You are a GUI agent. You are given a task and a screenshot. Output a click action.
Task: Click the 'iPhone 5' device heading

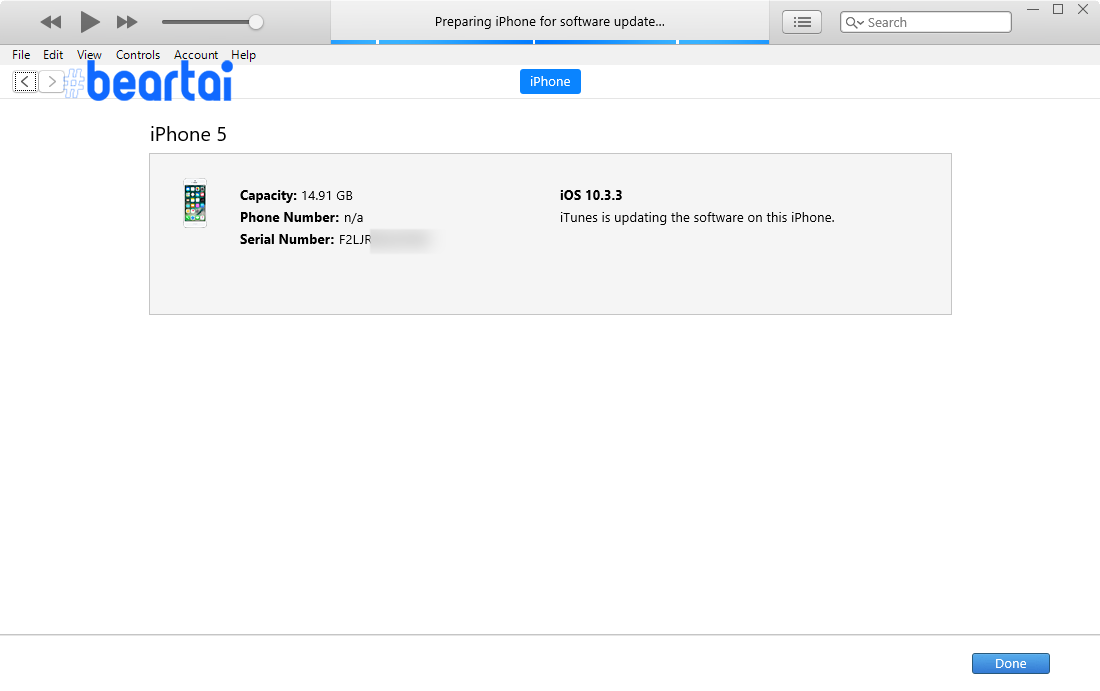point(188,134)
